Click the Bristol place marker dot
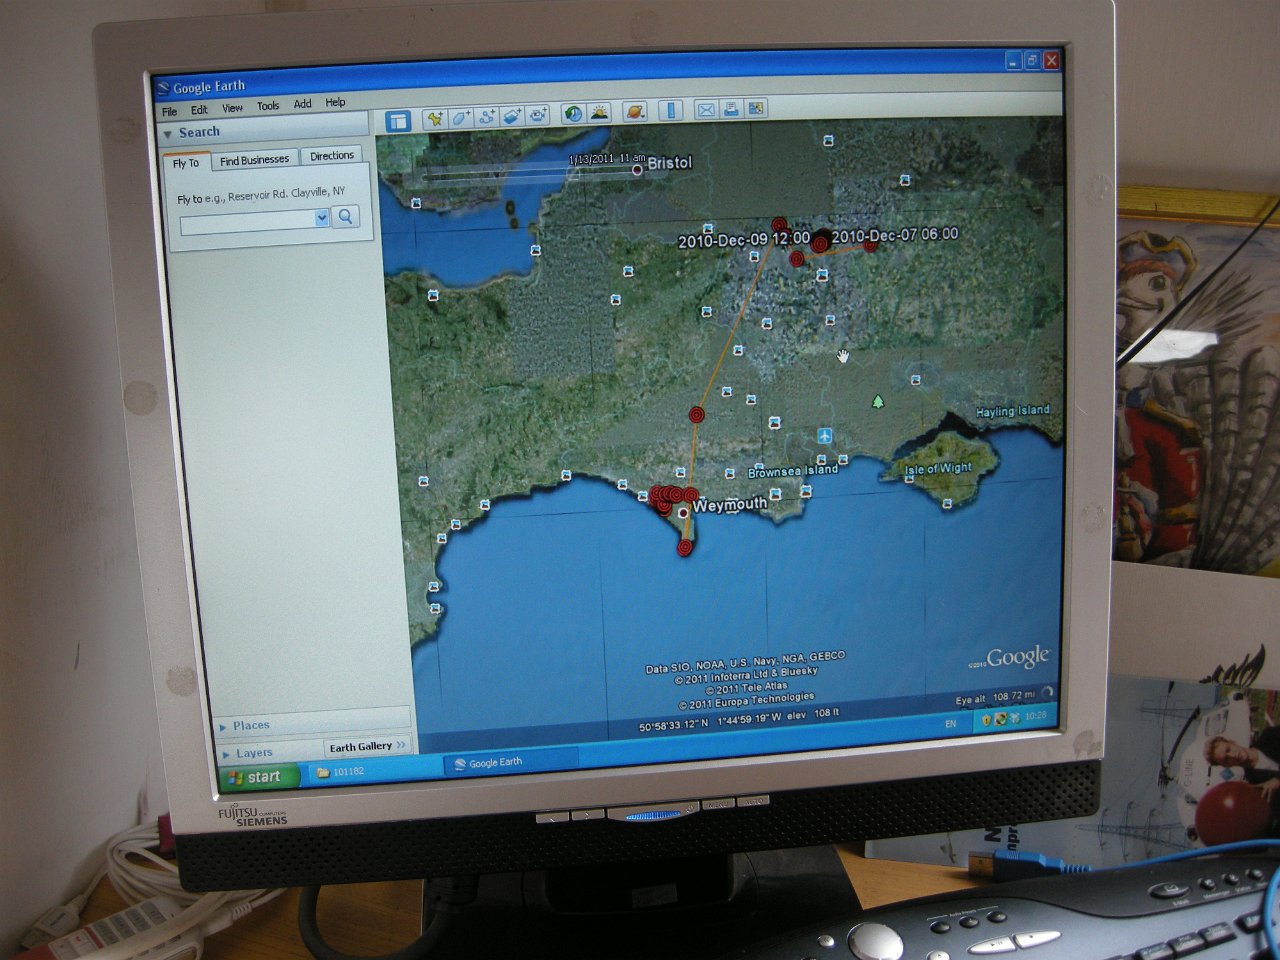This screenshot has height=960, width=1280. pos(637,170)
